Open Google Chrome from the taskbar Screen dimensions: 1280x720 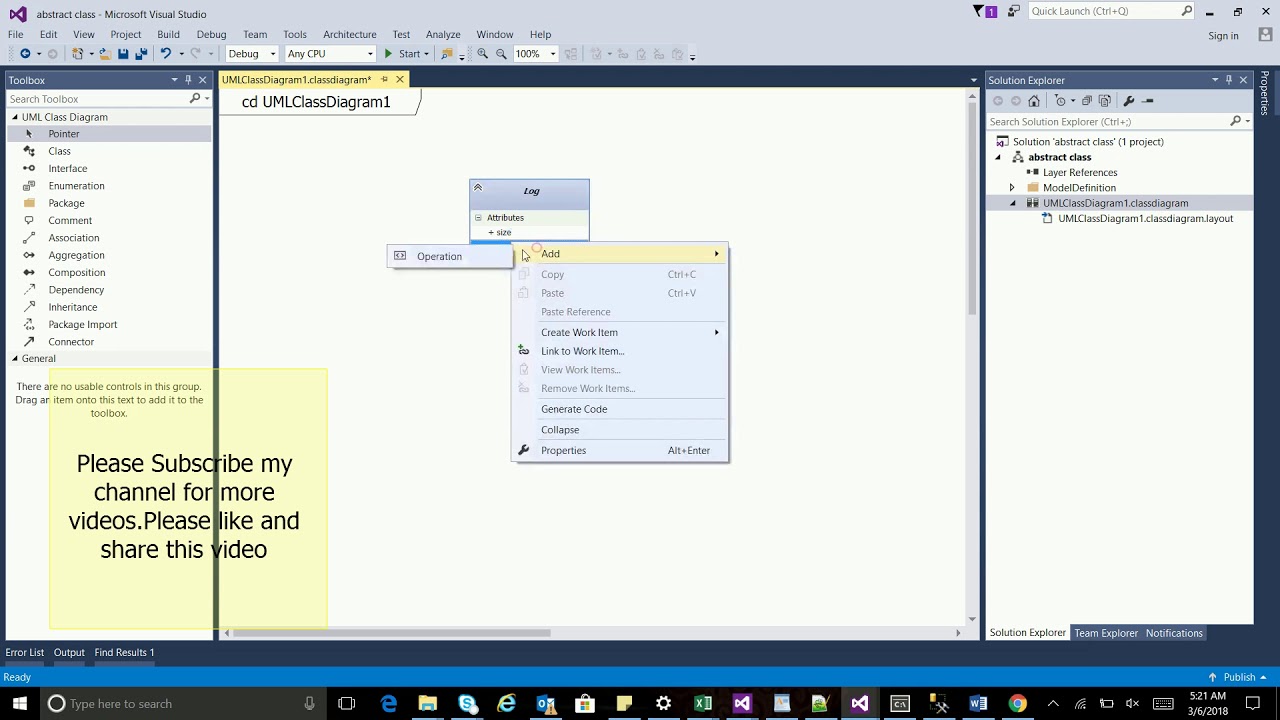(x=1017, y=704)
